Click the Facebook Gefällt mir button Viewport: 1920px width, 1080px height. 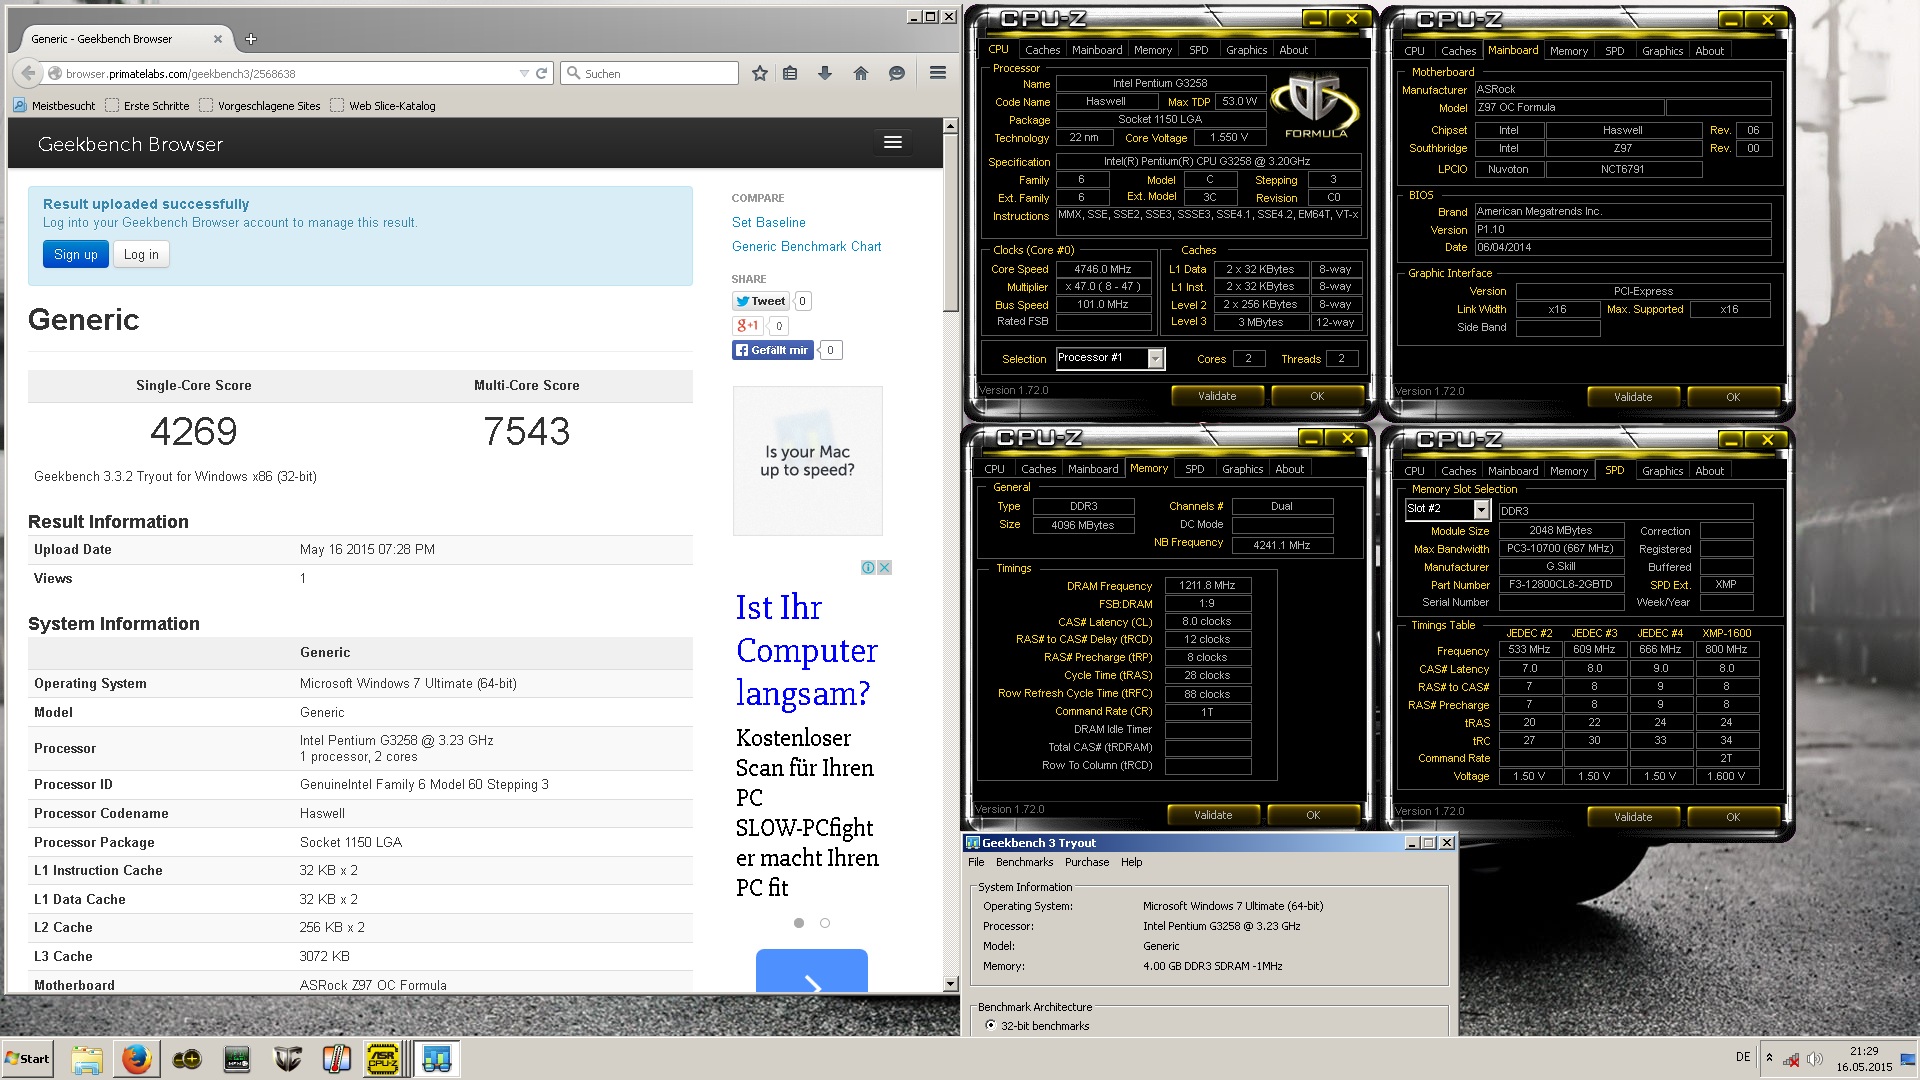772,350
